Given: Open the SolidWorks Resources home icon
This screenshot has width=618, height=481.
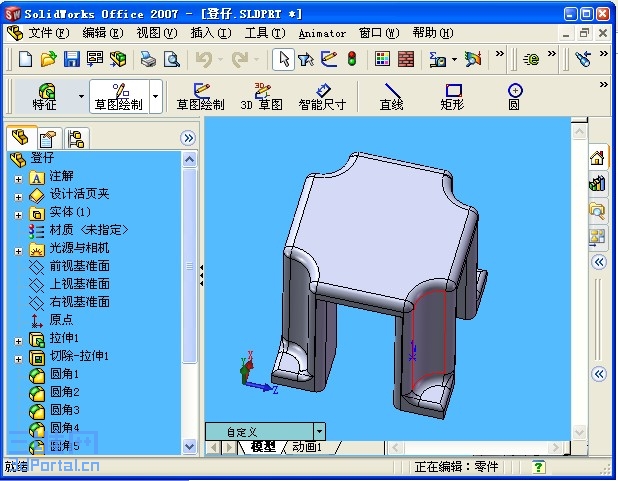Looking at the screenshot, I should click(x=597, y=158).
